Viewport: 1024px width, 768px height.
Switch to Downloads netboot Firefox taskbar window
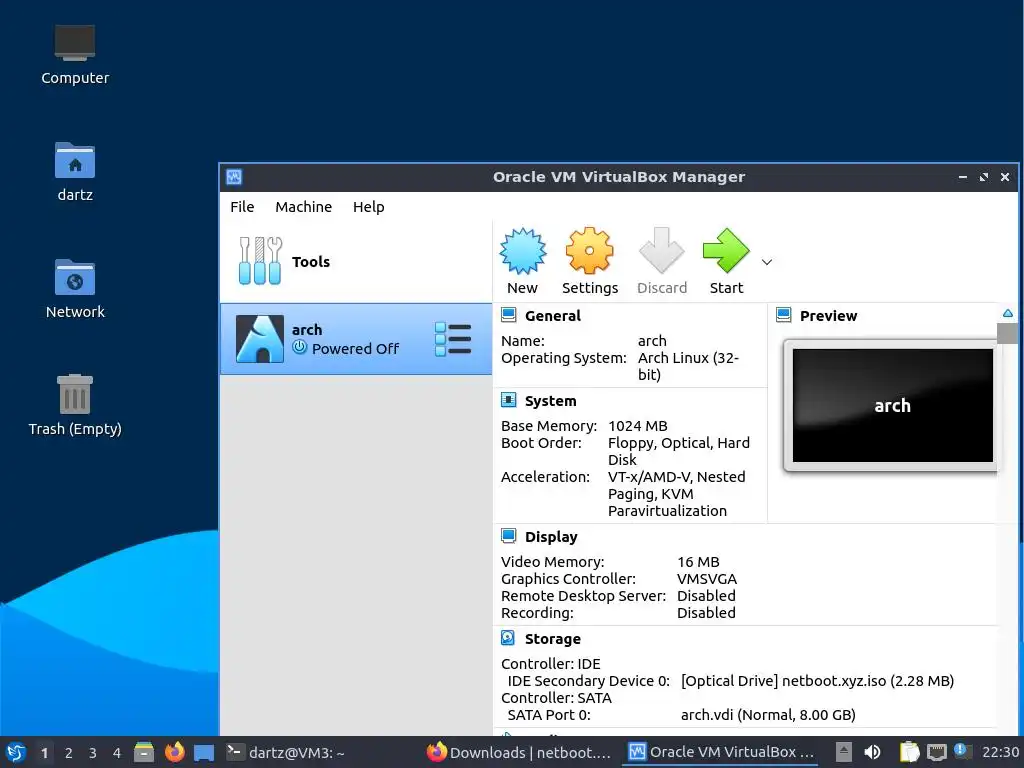[x=519, y=752]
